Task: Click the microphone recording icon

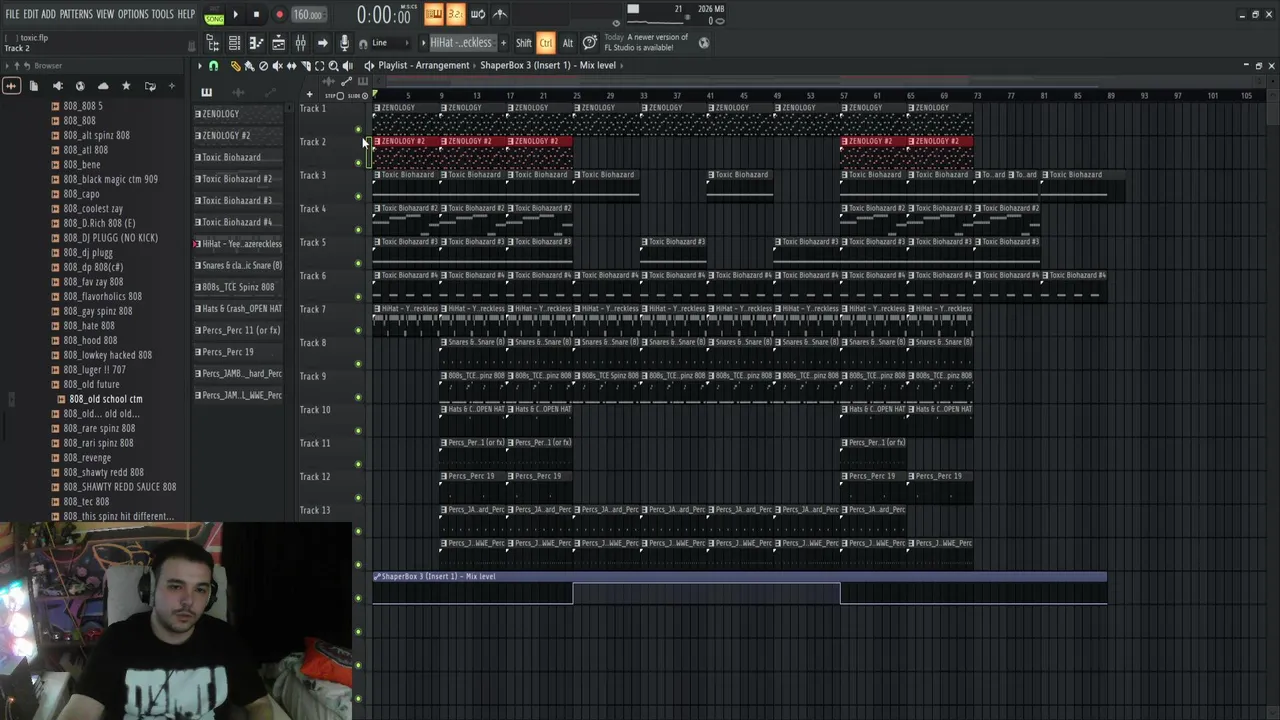Action: 344,43
